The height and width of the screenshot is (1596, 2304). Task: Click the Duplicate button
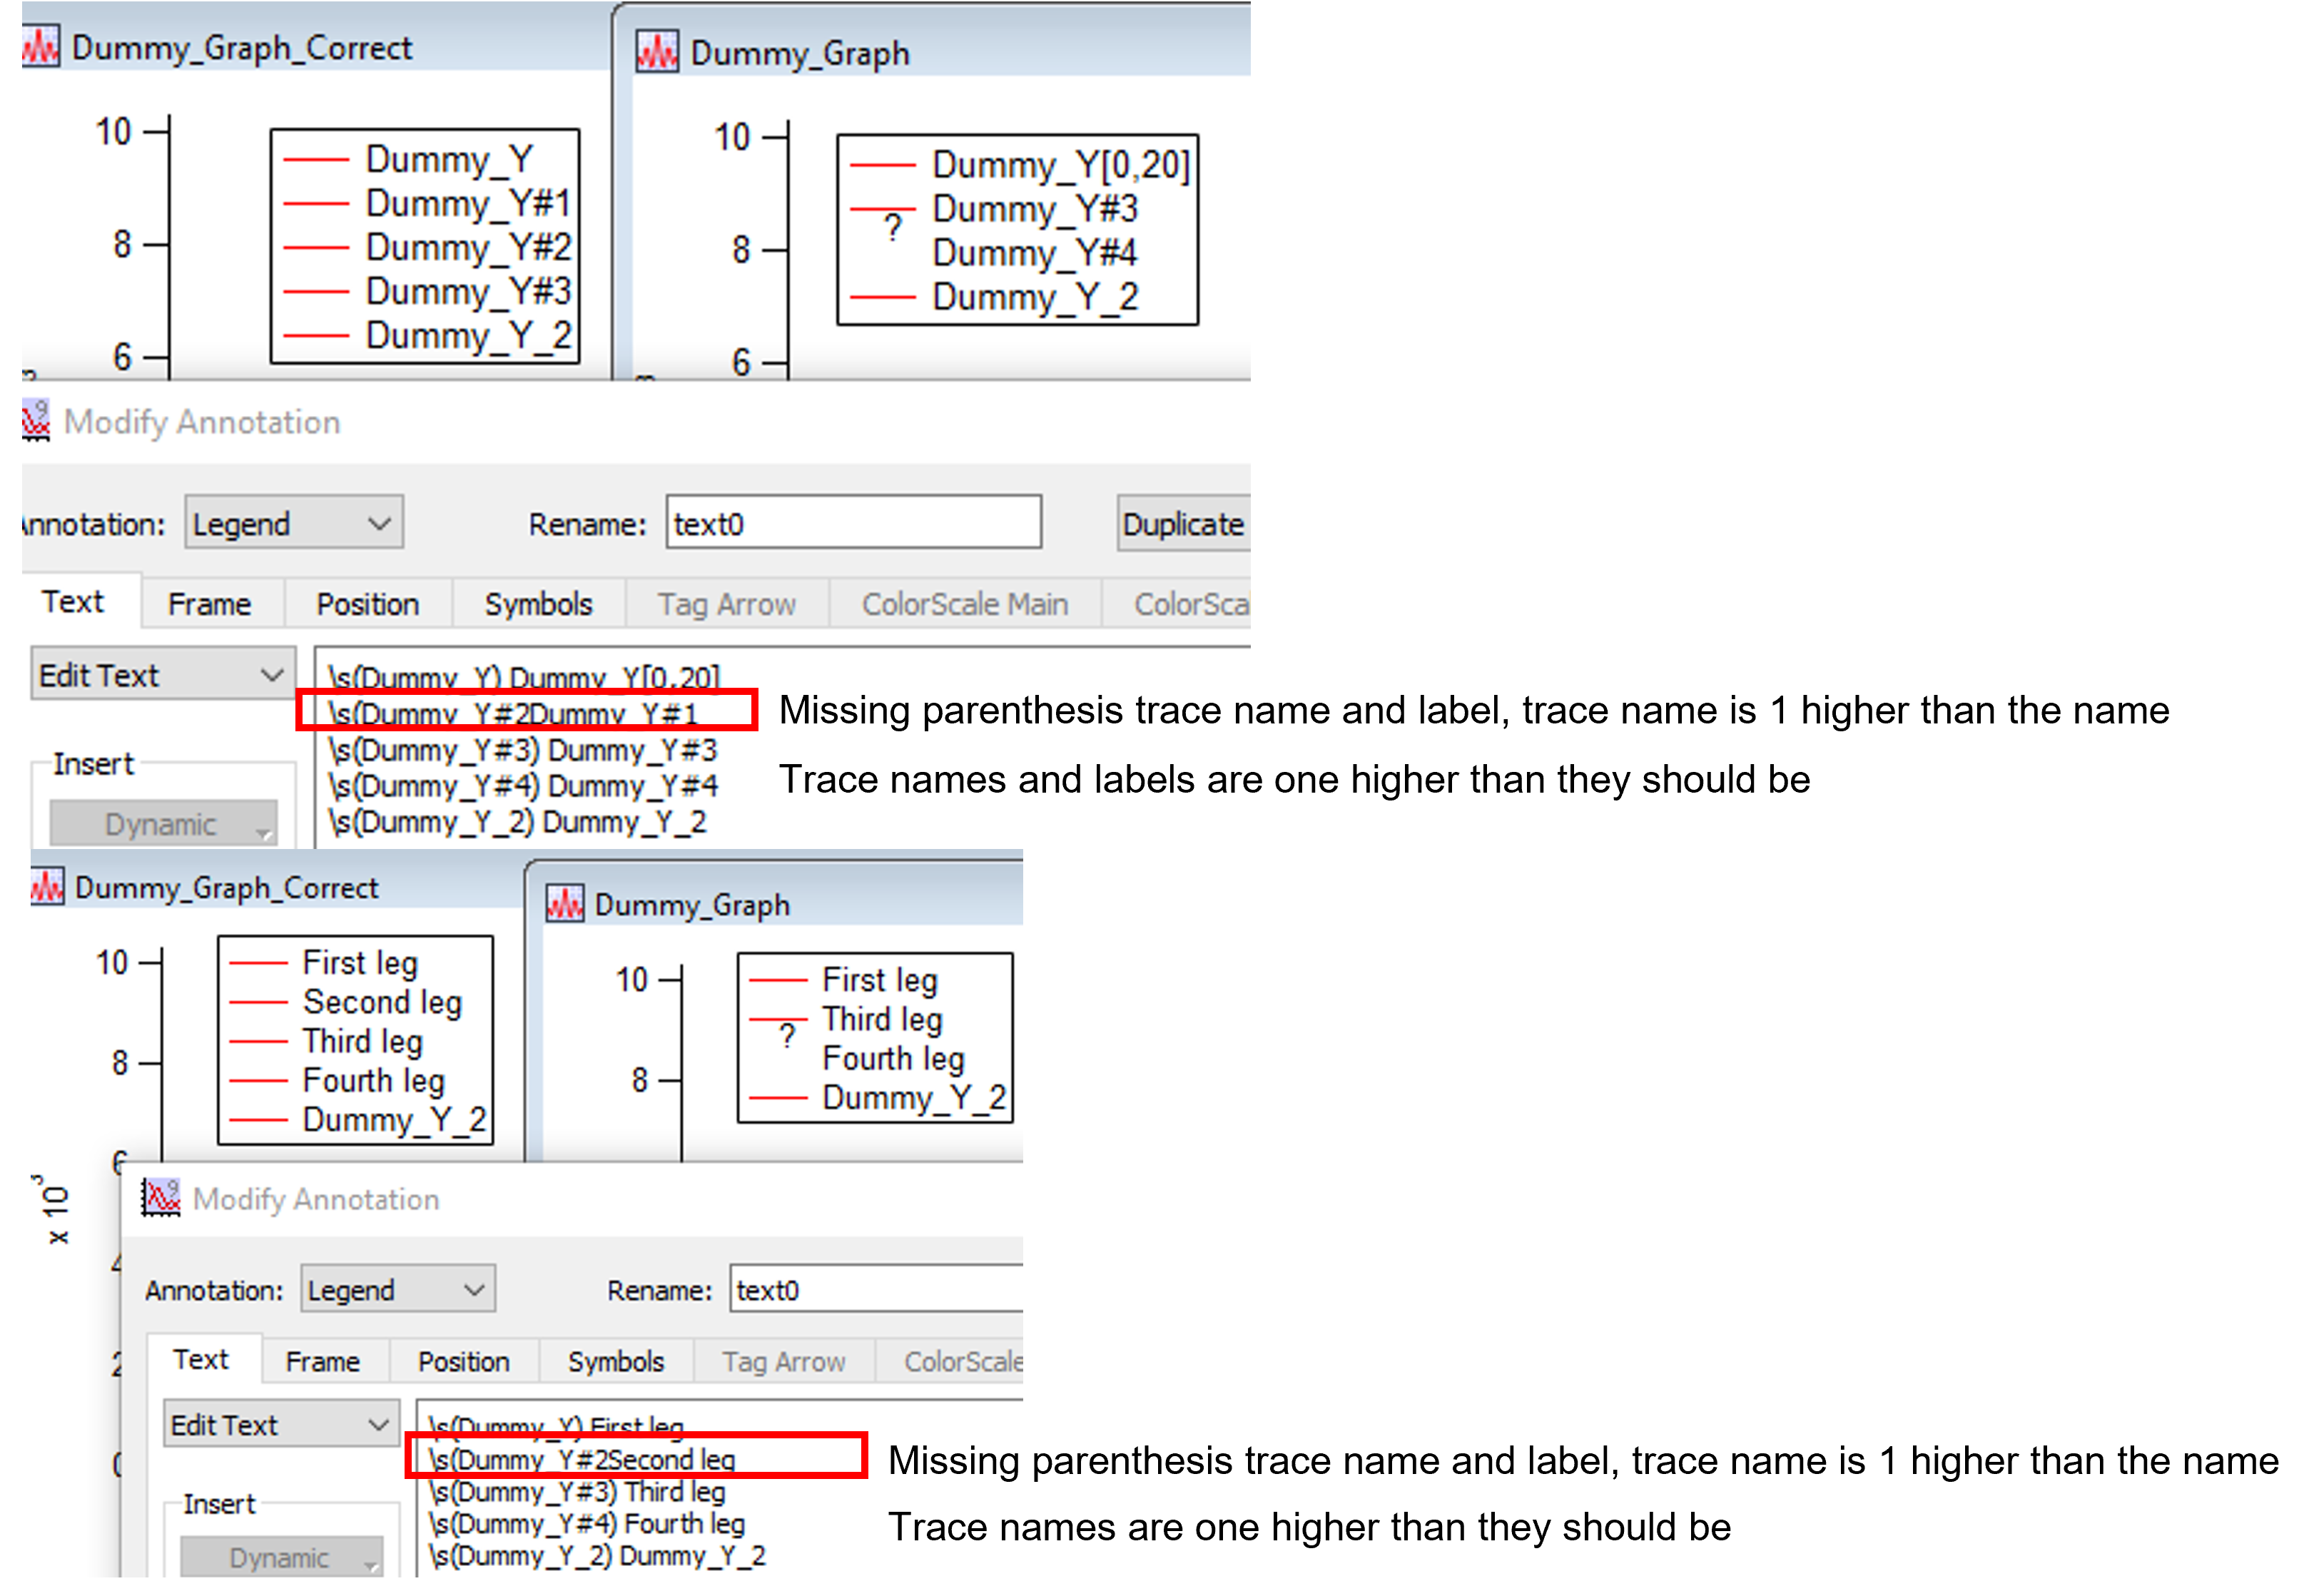pyautogui.click(x=1183, y=522)
